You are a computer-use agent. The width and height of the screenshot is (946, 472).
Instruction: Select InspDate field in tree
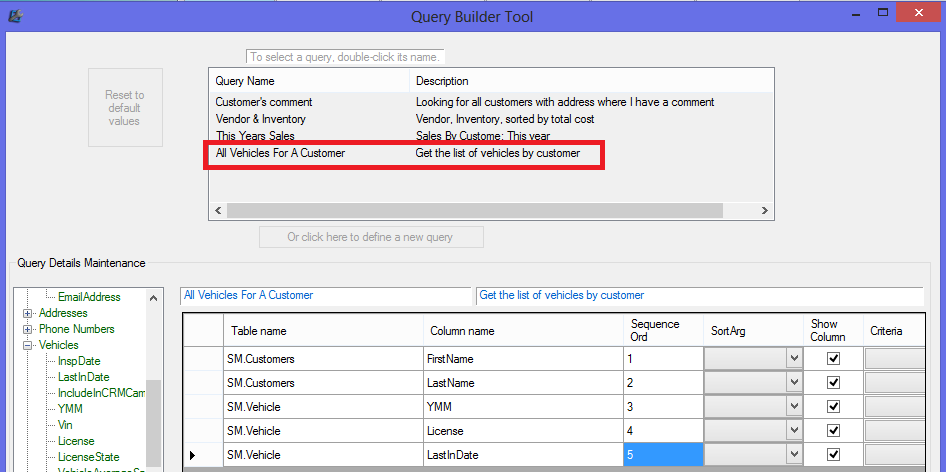tap(79, 361)
